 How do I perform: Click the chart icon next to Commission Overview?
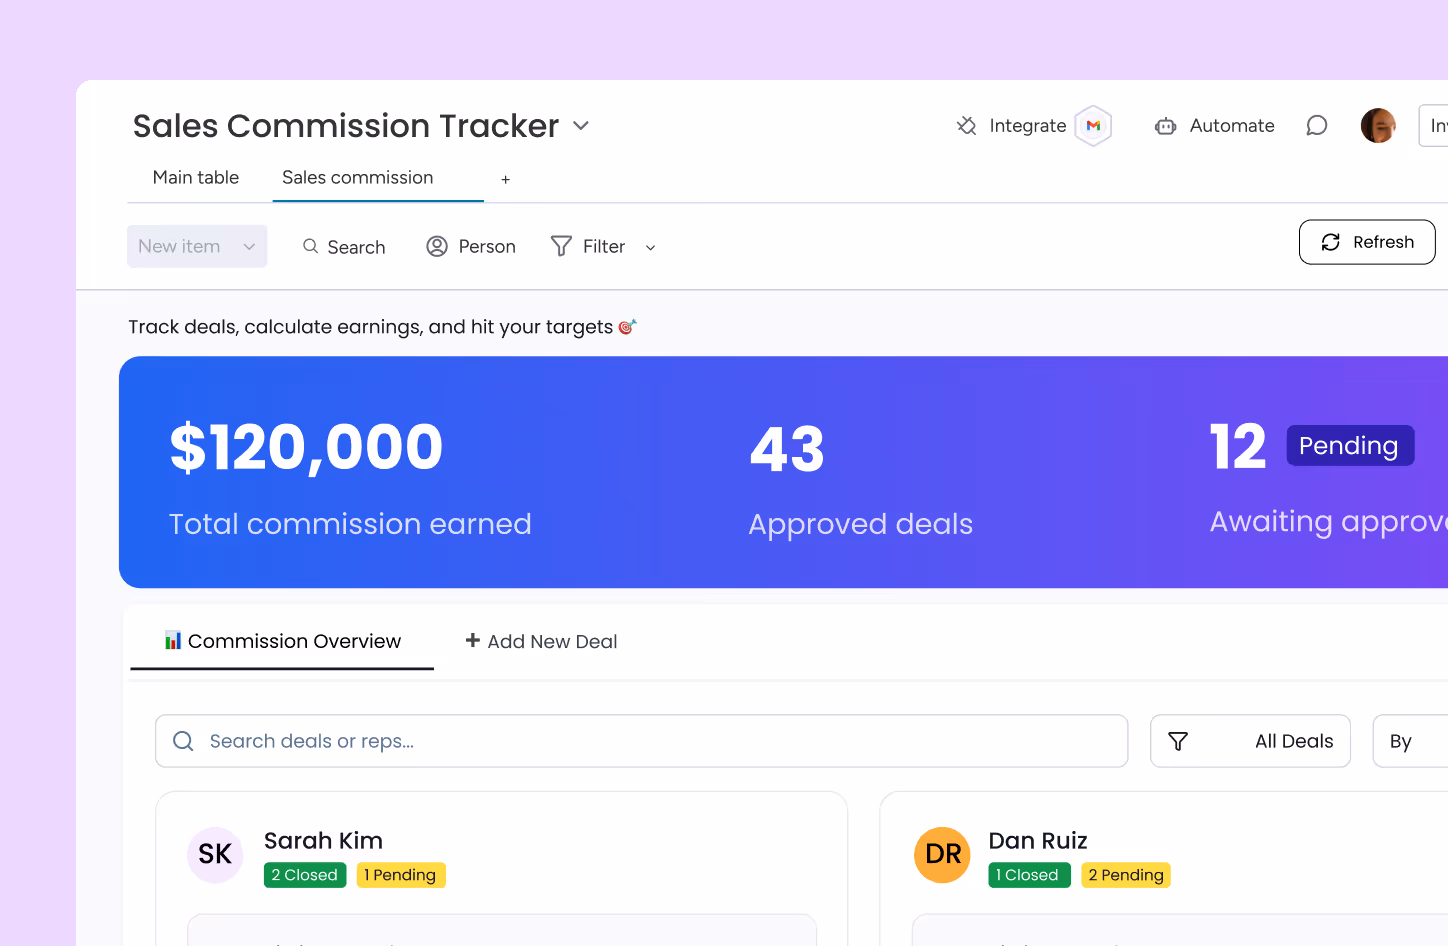(172, 640)
